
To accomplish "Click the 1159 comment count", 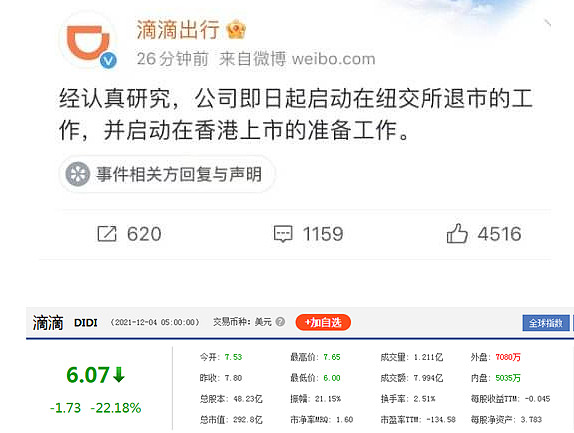I will (x=323, y=234).
